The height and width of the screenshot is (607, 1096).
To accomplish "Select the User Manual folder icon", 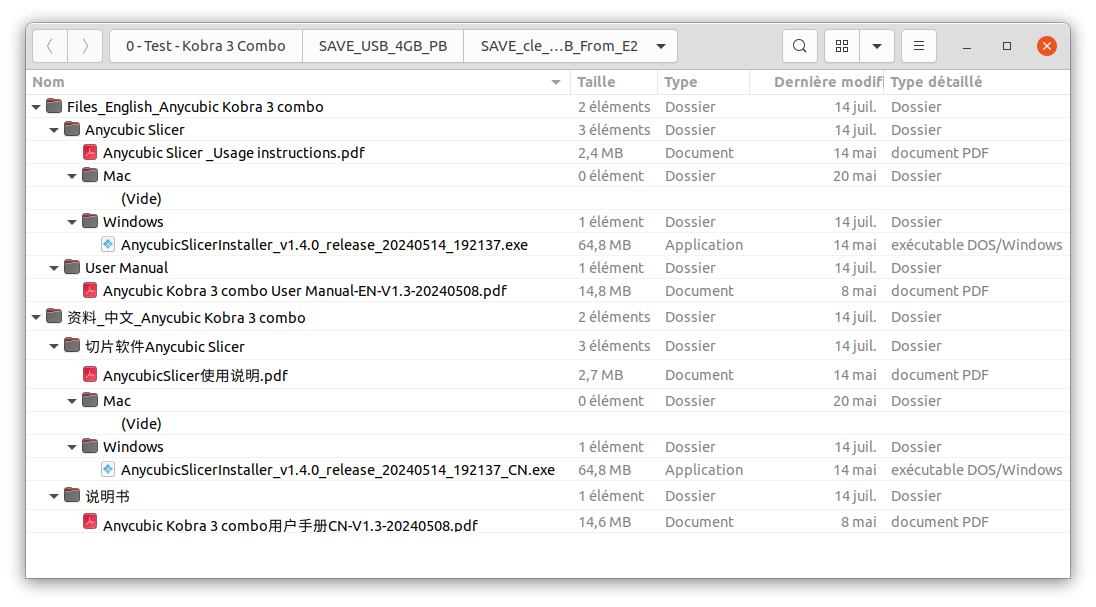I will [x=72, y=266].
